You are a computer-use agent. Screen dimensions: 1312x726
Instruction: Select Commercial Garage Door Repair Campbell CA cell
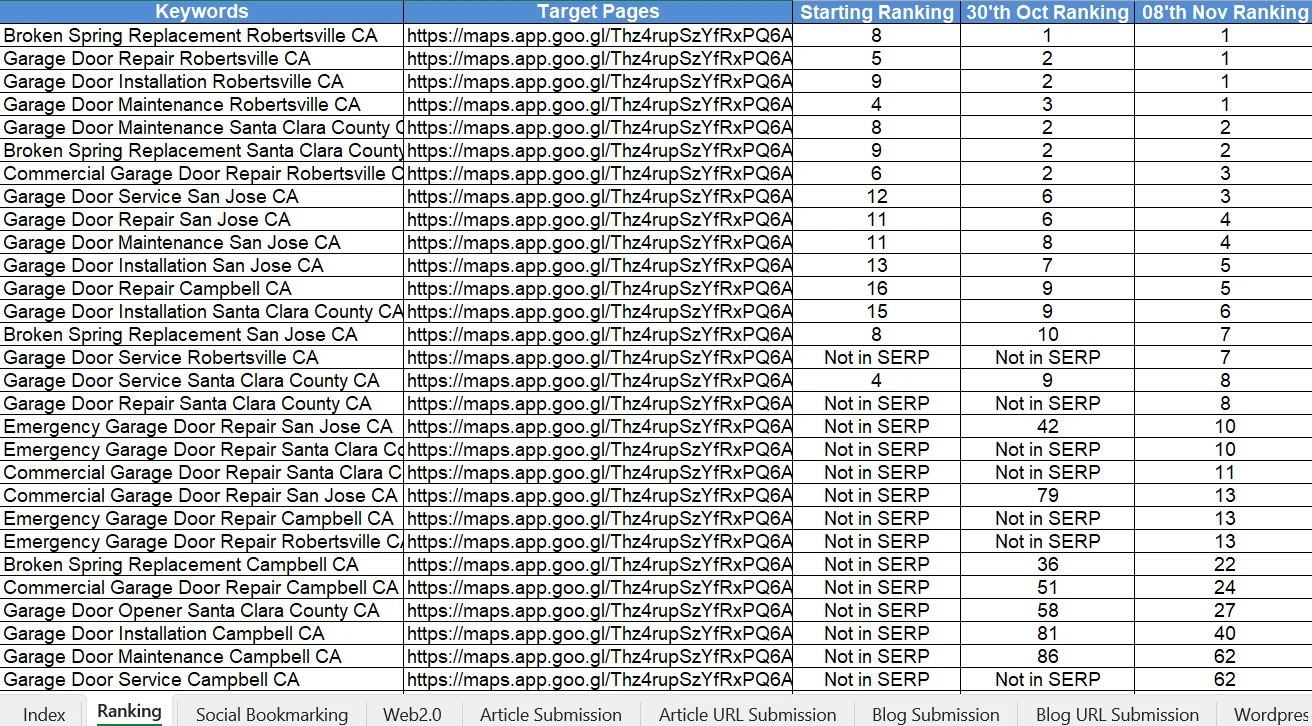(x=202, y=587)
